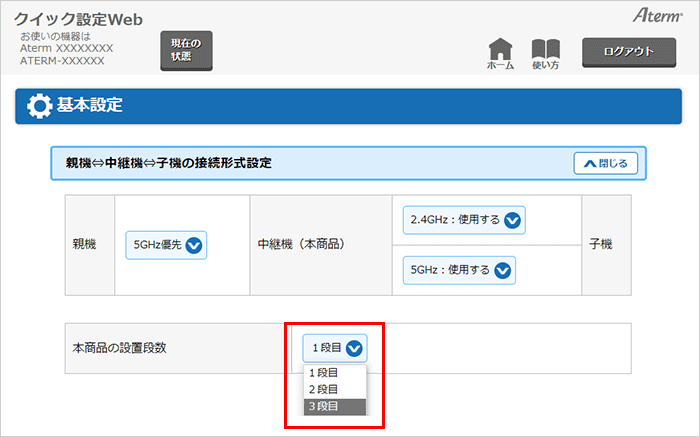Open the 使い方 book icon
Viewport: 700px width, 437px height.
click(x=545, y=54)
